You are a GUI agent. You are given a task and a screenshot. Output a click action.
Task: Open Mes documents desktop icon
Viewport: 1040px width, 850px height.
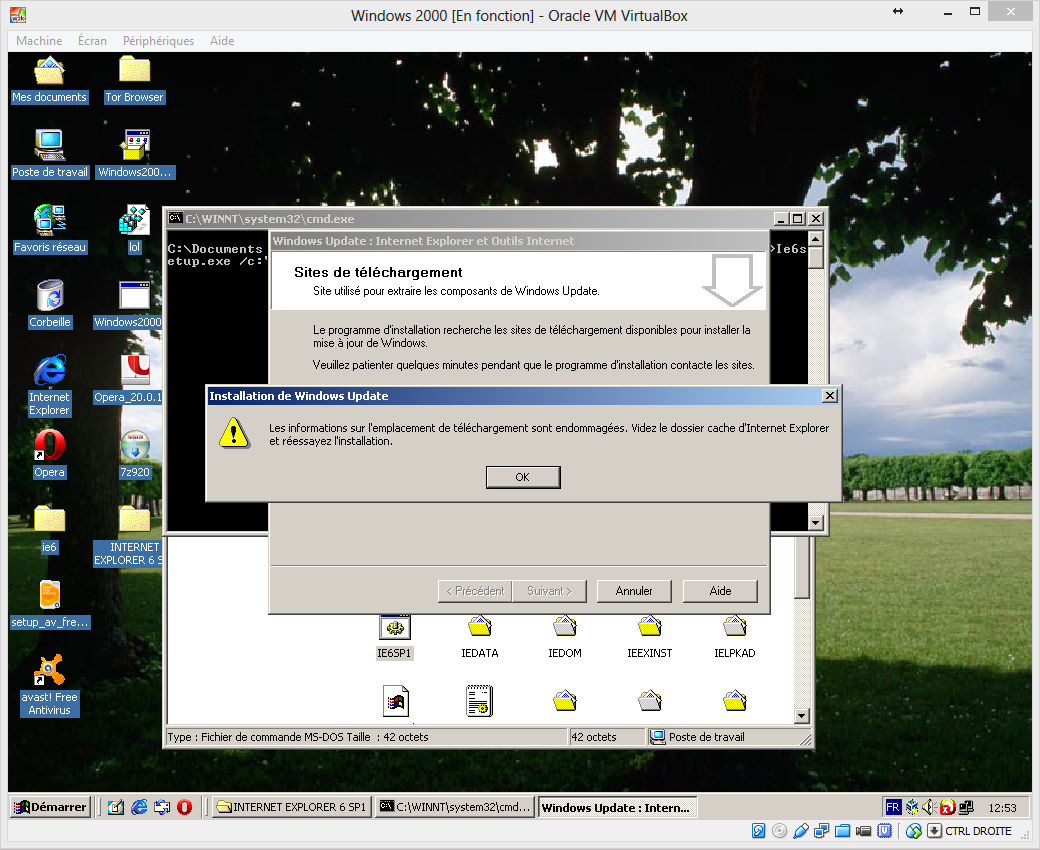tap(50, 81)
